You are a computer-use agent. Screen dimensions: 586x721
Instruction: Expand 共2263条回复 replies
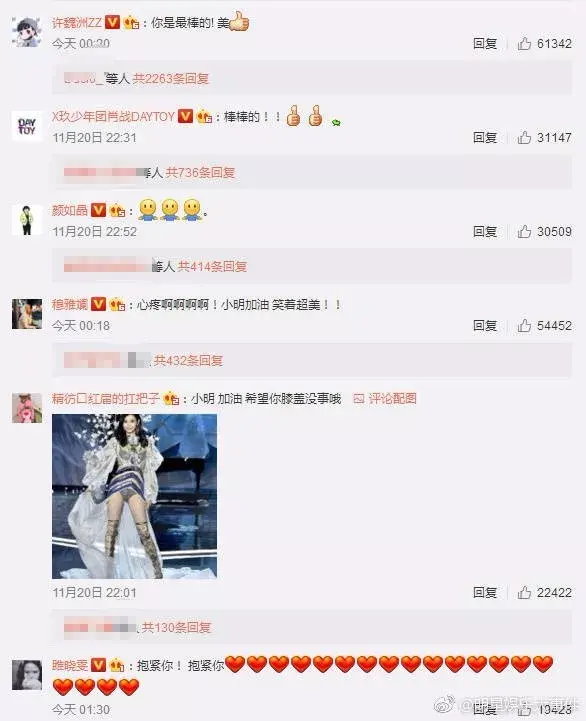click(x=171, y=79)
